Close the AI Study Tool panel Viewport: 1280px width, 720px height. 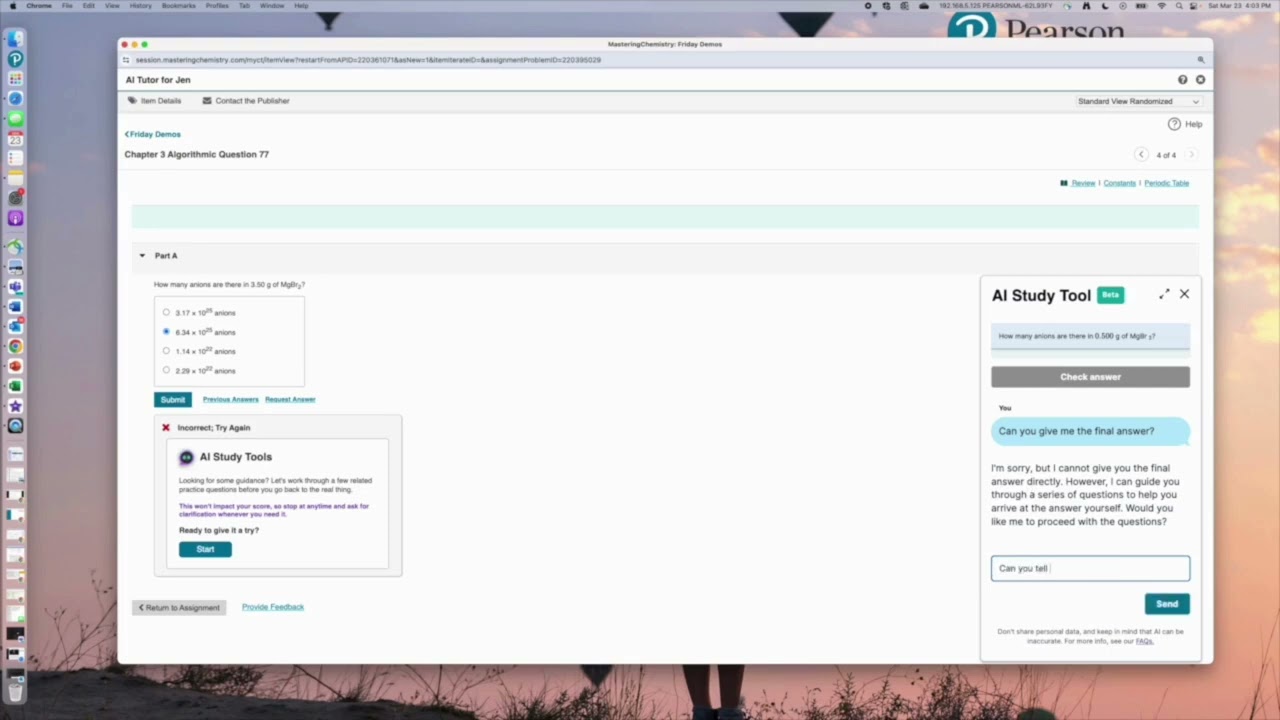click(x=1184, y=294)
